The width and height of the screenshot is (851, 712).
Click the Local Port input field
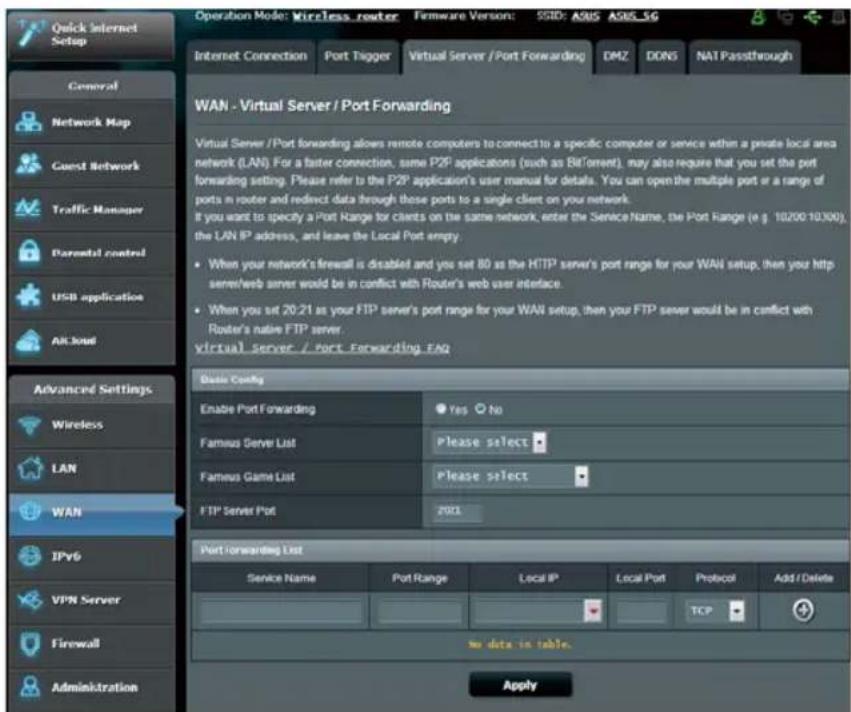point(641,612)
